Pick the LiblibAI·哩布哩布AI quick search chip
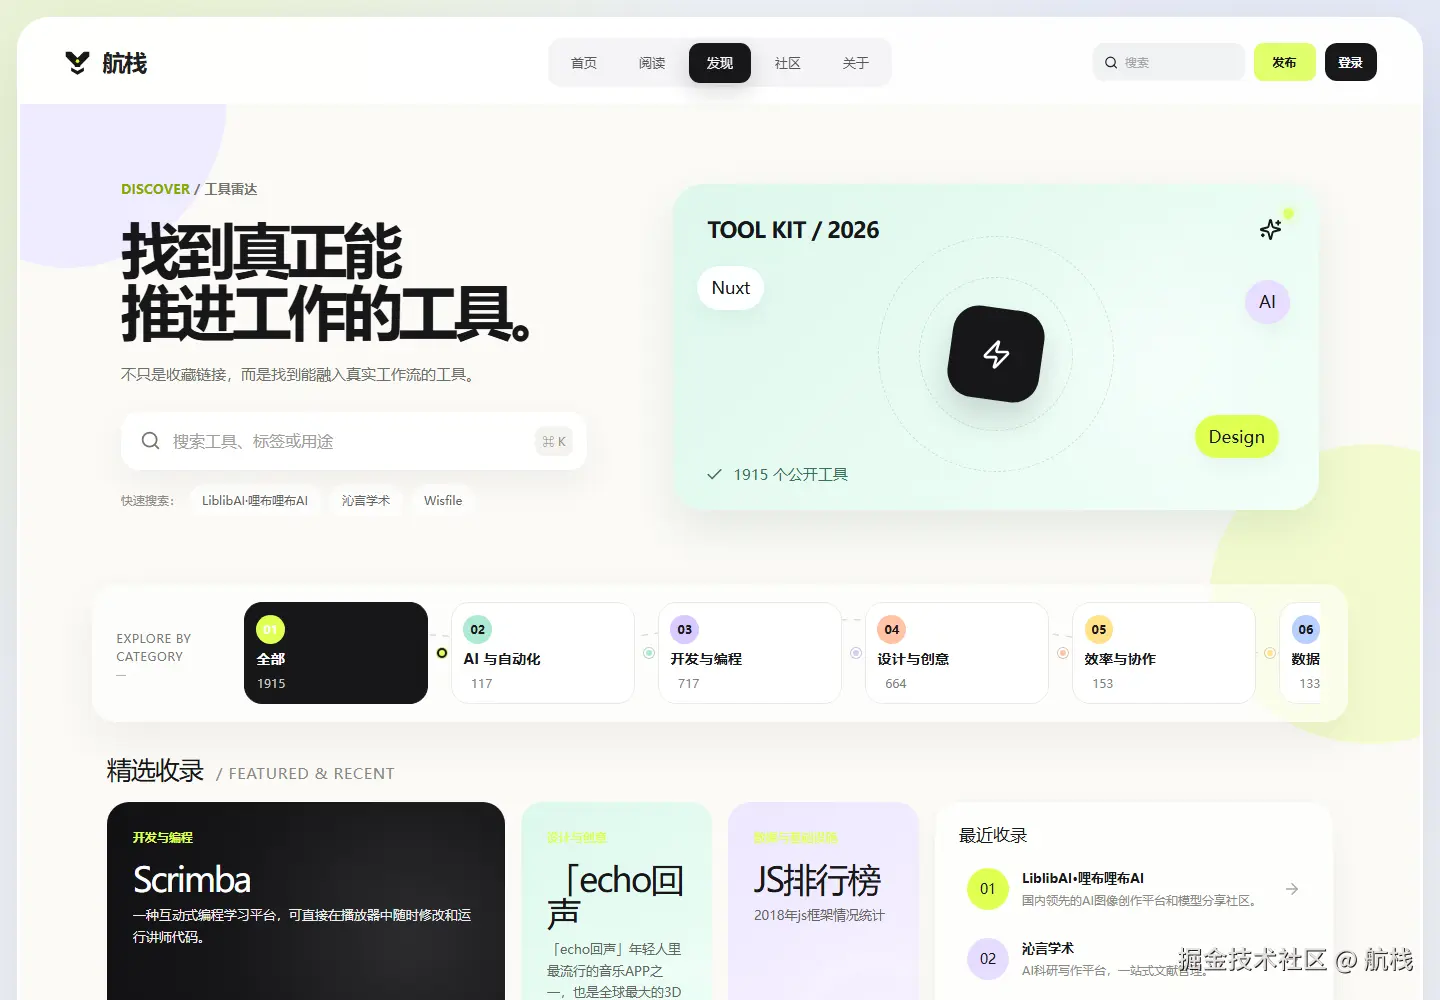 [255, 500]
